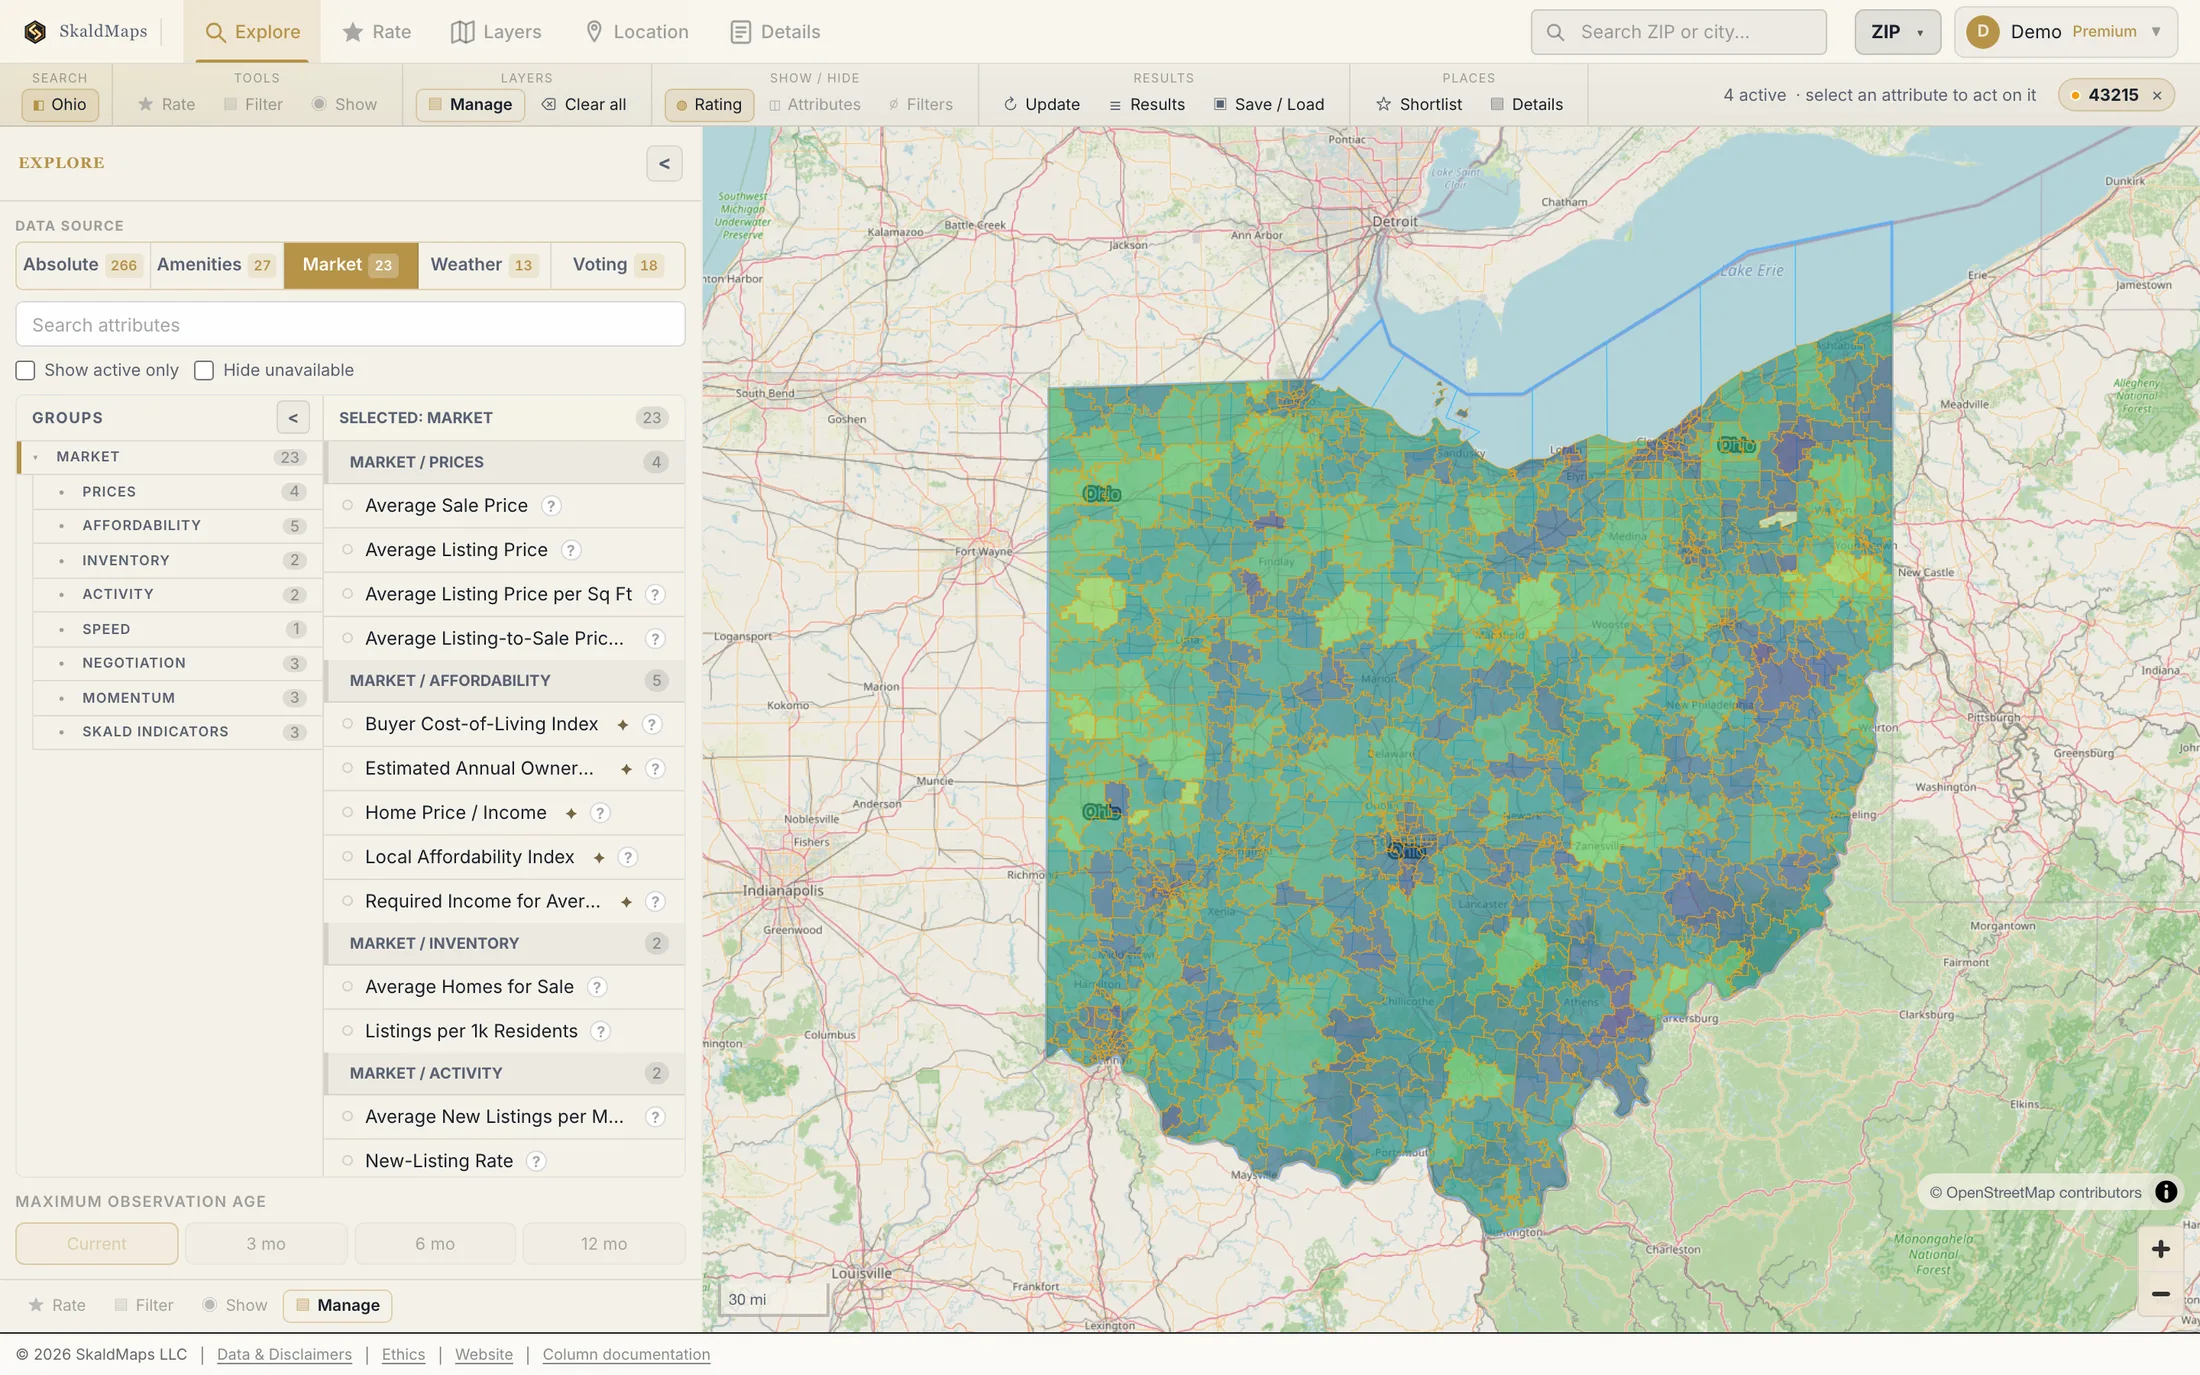Screen dimensions: 2200x1375
Task: Toggle Rating show/hide button
Action: tap(709, 104)
